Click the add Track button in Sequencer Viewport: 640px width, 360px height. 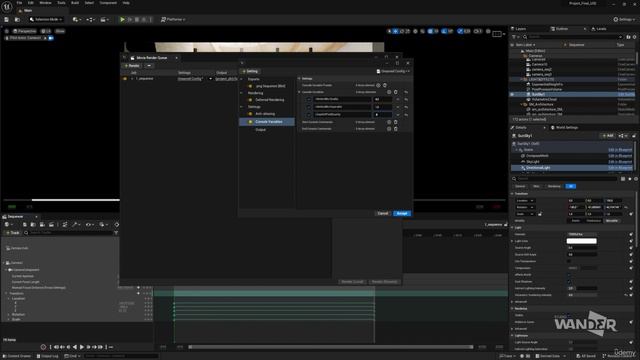pos(13,233)
